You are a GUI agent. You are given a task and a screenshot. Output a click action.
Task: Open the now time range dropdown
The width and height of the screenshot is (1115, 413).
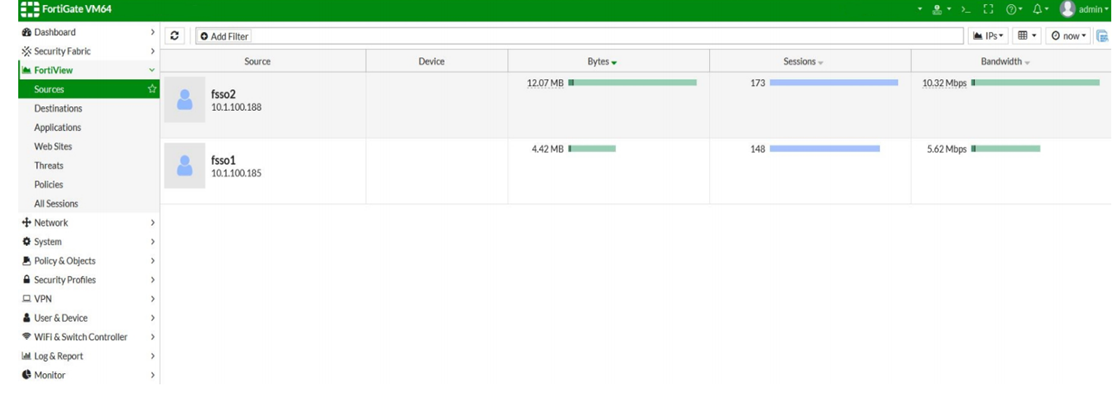coord(1068,36)
